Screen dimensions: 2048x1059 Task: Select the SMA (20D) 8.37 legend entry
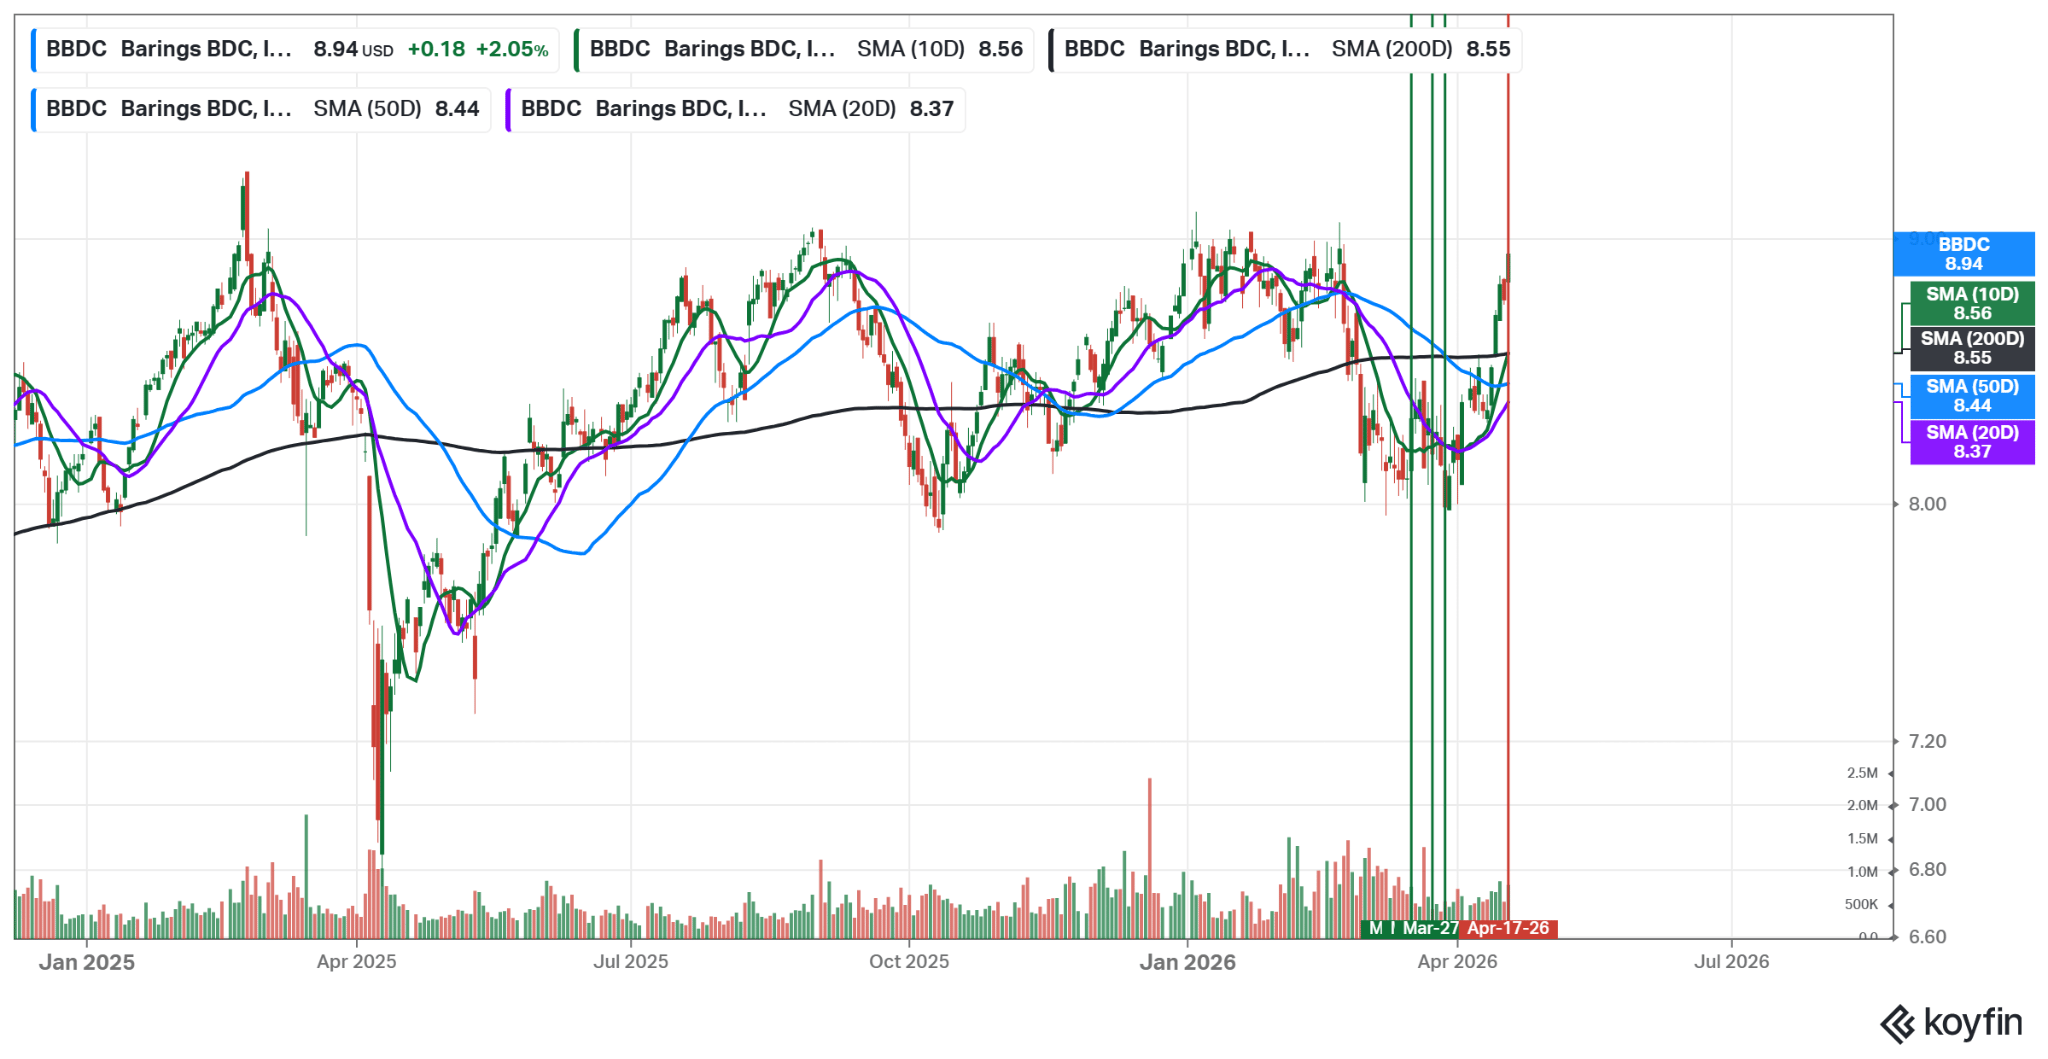pyautogui.click(x=735, y=109)
